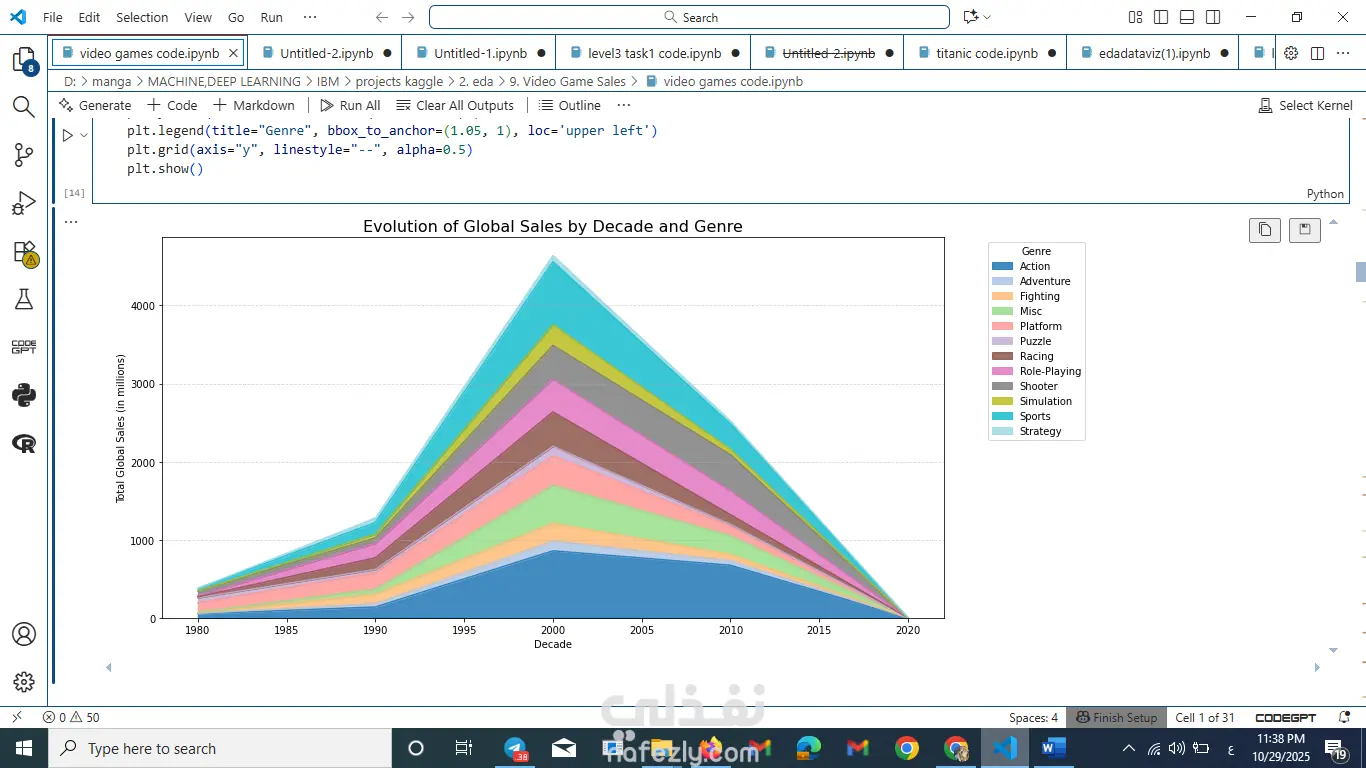Toggle the bottom panel layout button
Viewport: 1366px width, 768px height.
pos(1187,17)
